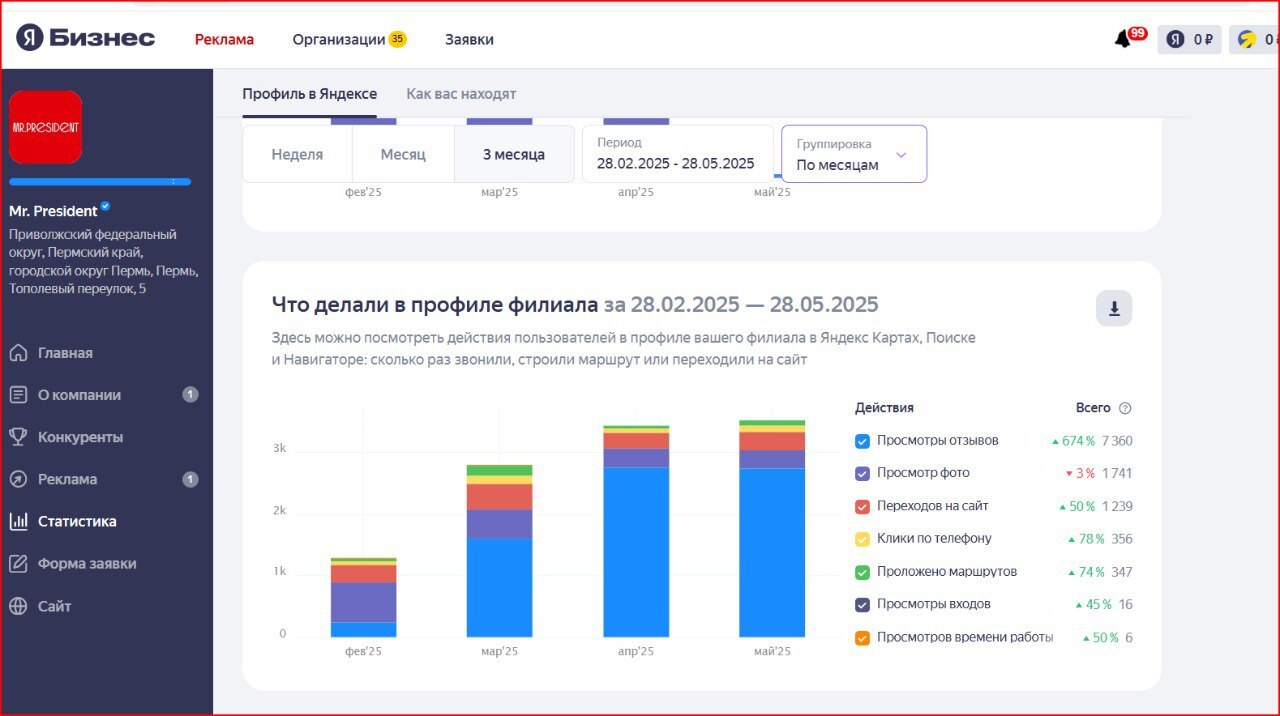Open the 0 ₽ Yandex balance button

[x=1190, y=39]
